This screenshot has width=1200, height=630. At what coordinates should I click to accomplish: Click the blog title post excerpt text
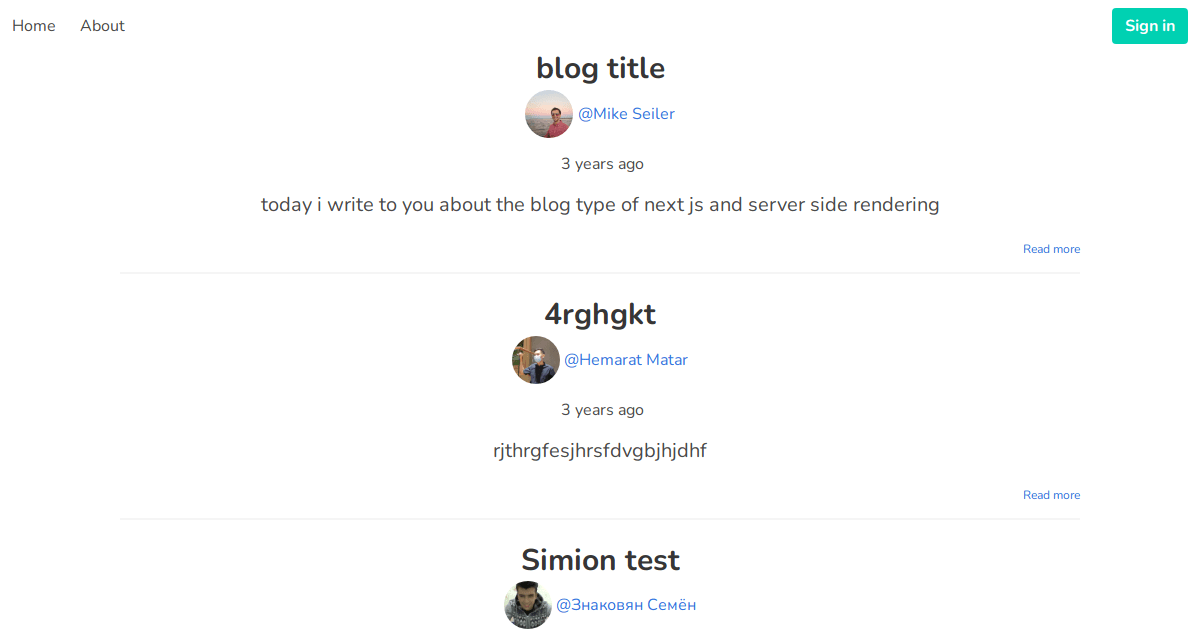(600, 204)
